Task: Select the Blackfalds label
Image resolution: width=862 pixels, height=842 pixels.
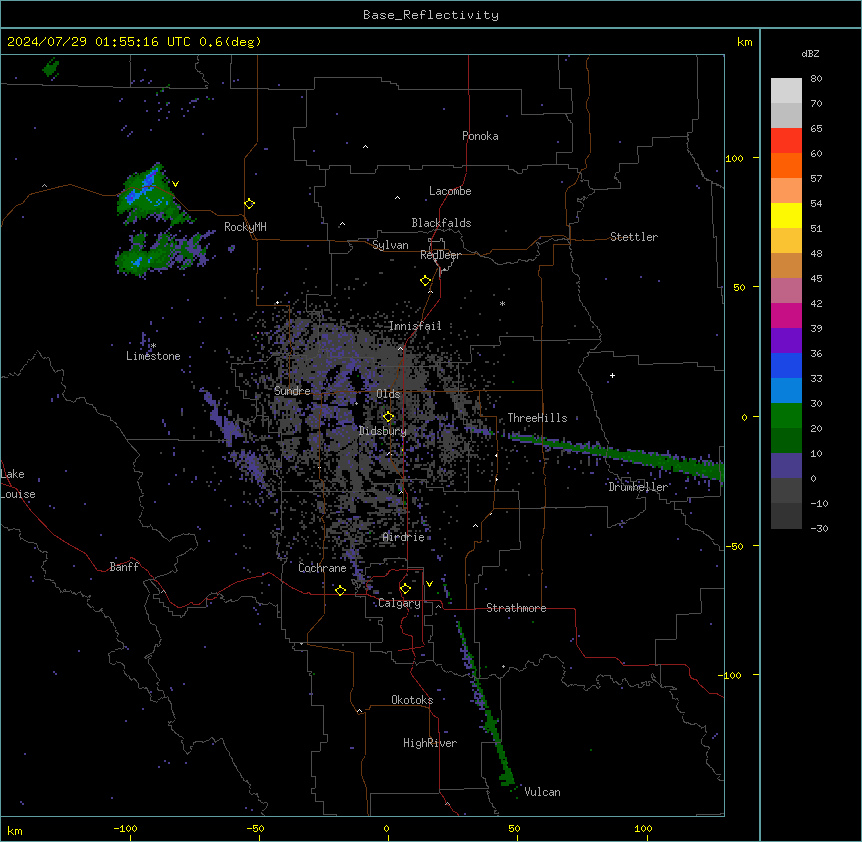Action: 441,223
